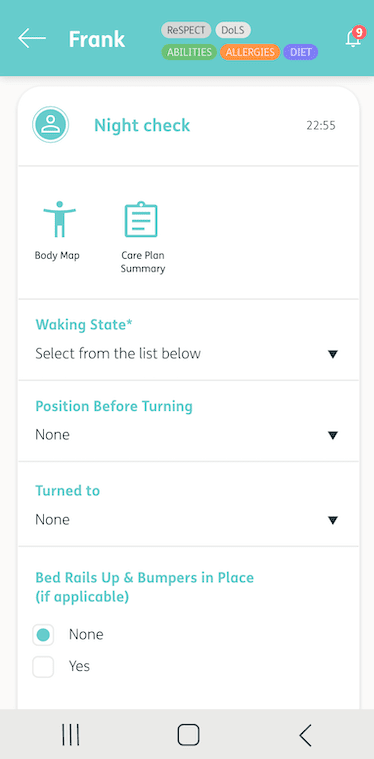Viewport: 374px width, 759px height.
Task: Open the ReSPECT tag
Action: click(186, 30)
